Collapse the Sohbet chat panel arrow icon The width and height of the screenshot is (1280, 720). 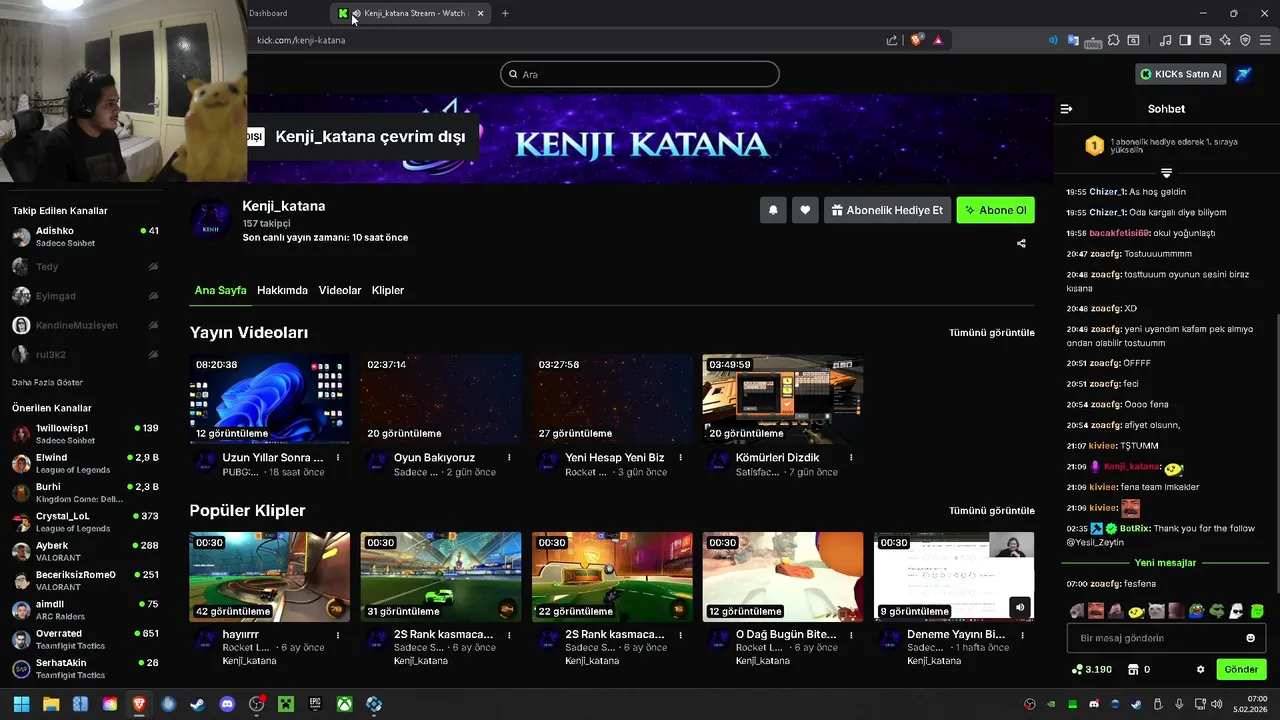pos(1066,109)
